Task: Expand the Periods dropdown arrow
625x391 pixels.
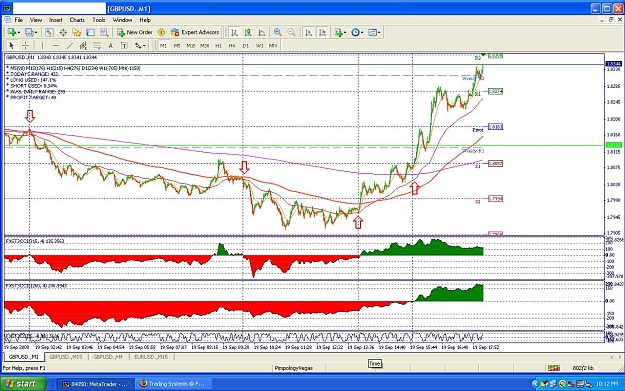Action: (362, 33)
